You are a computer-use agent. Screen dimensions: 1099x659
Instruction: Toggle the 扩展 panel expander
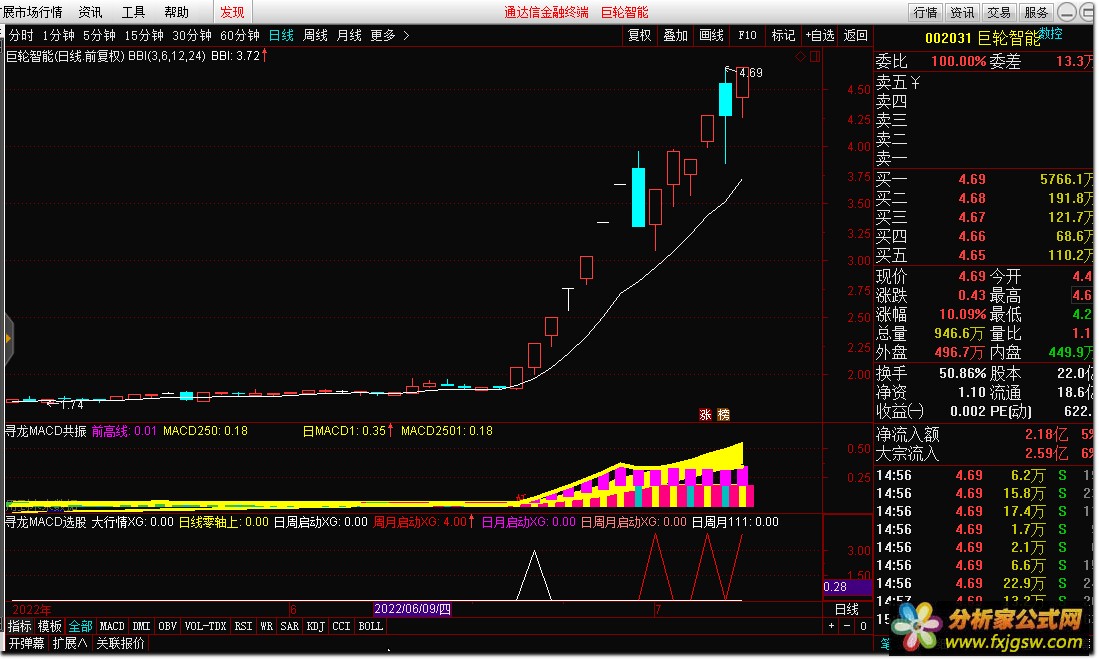point(70,643)
